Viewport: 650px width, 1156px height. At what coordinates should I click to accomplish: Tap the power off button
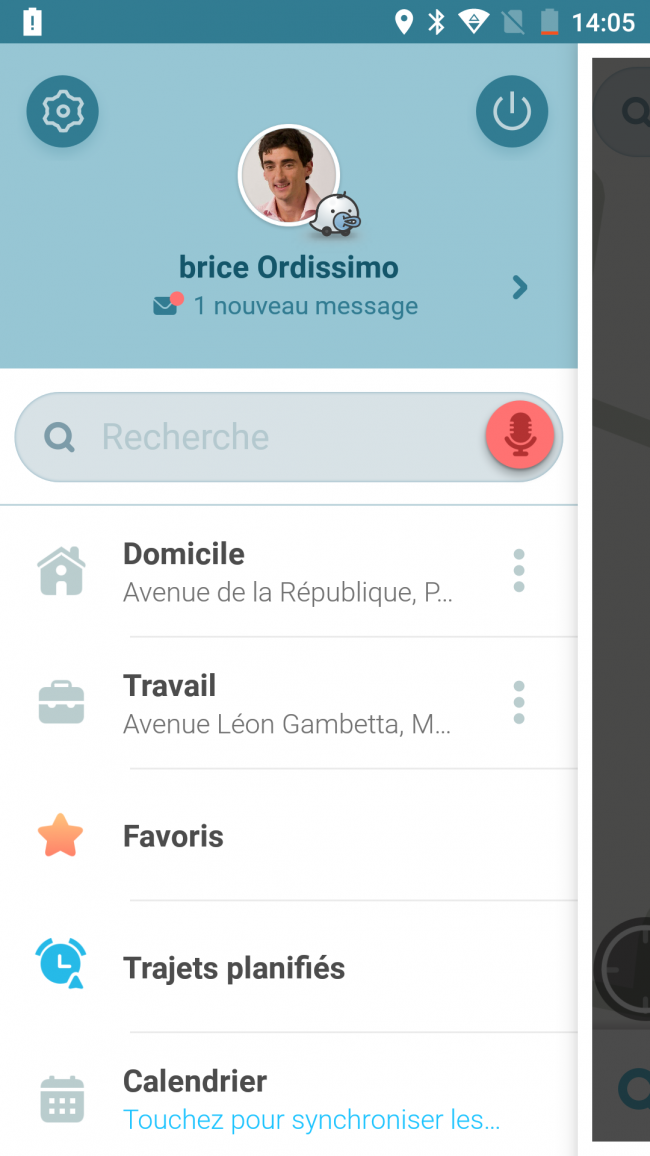tap(512, 111)
